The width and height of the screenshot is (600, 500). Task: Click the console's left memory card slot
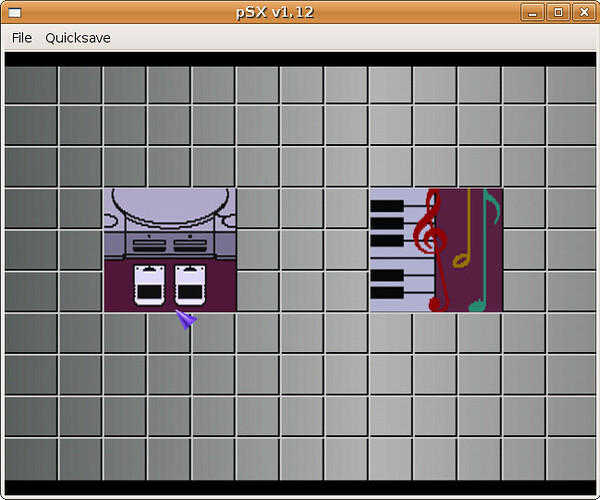pyautogui.click(x=149, y=245)
